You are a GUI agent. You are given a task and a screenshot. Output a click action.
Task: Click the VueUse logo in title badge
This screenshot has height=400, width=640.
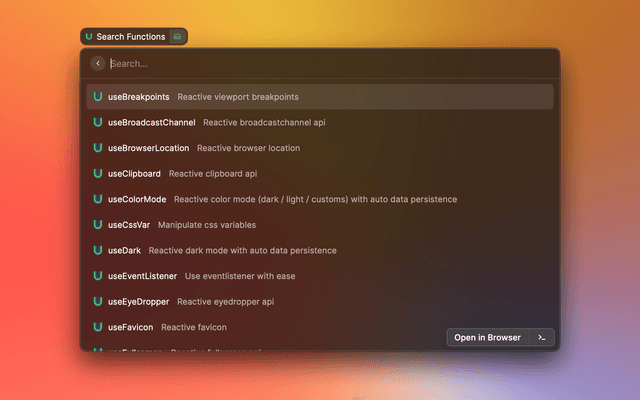click(89, 36)
